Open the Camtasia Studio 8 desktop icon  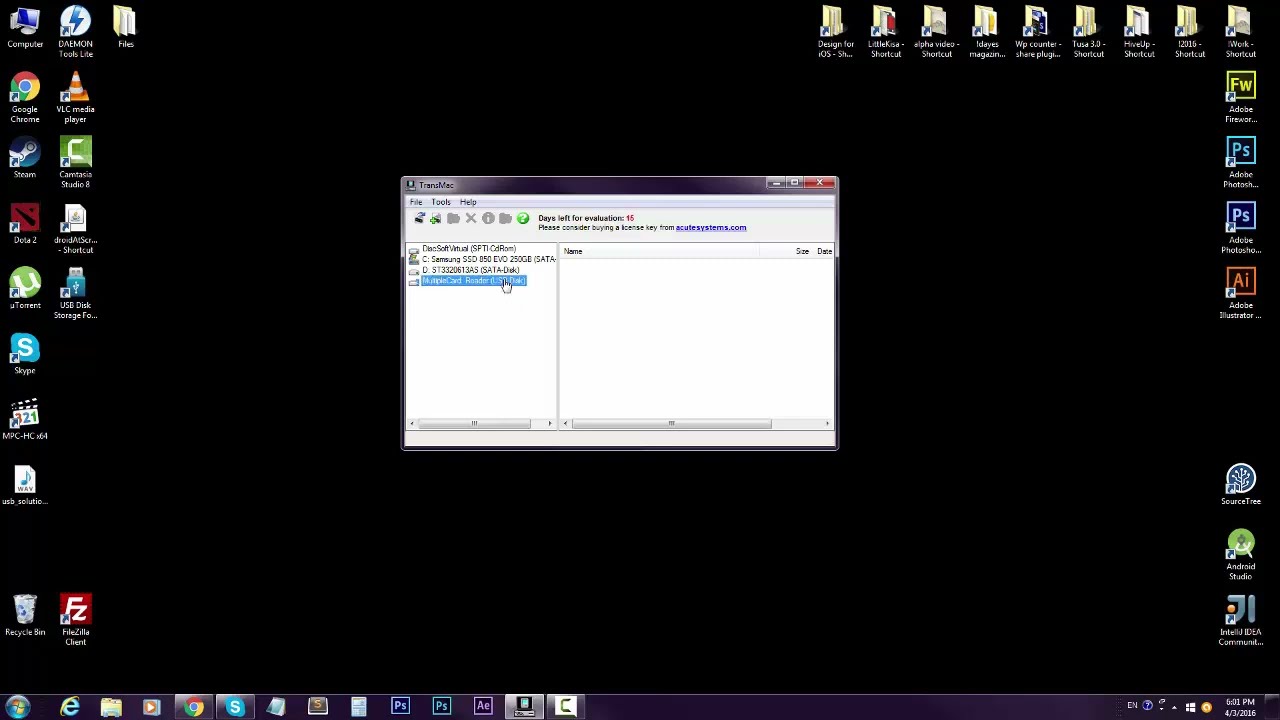click(x=75, y=163)
